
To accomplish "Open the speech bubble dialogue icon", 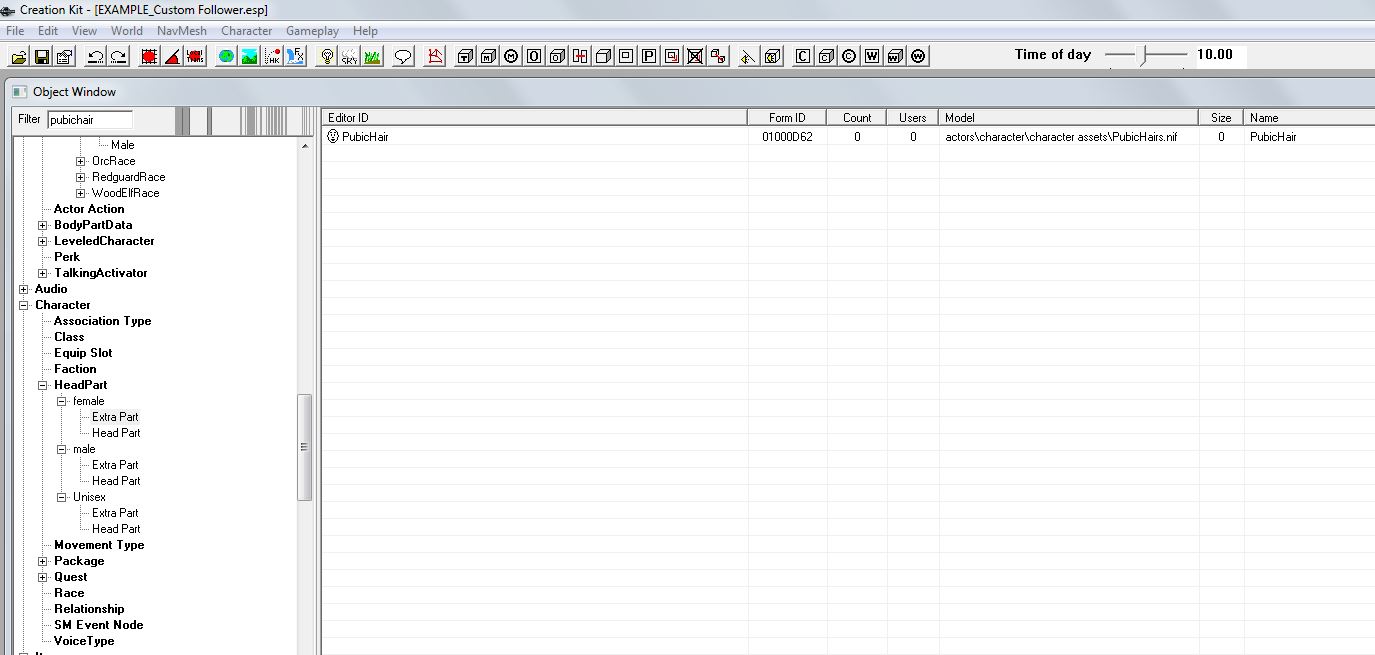I will pos(403,56).
